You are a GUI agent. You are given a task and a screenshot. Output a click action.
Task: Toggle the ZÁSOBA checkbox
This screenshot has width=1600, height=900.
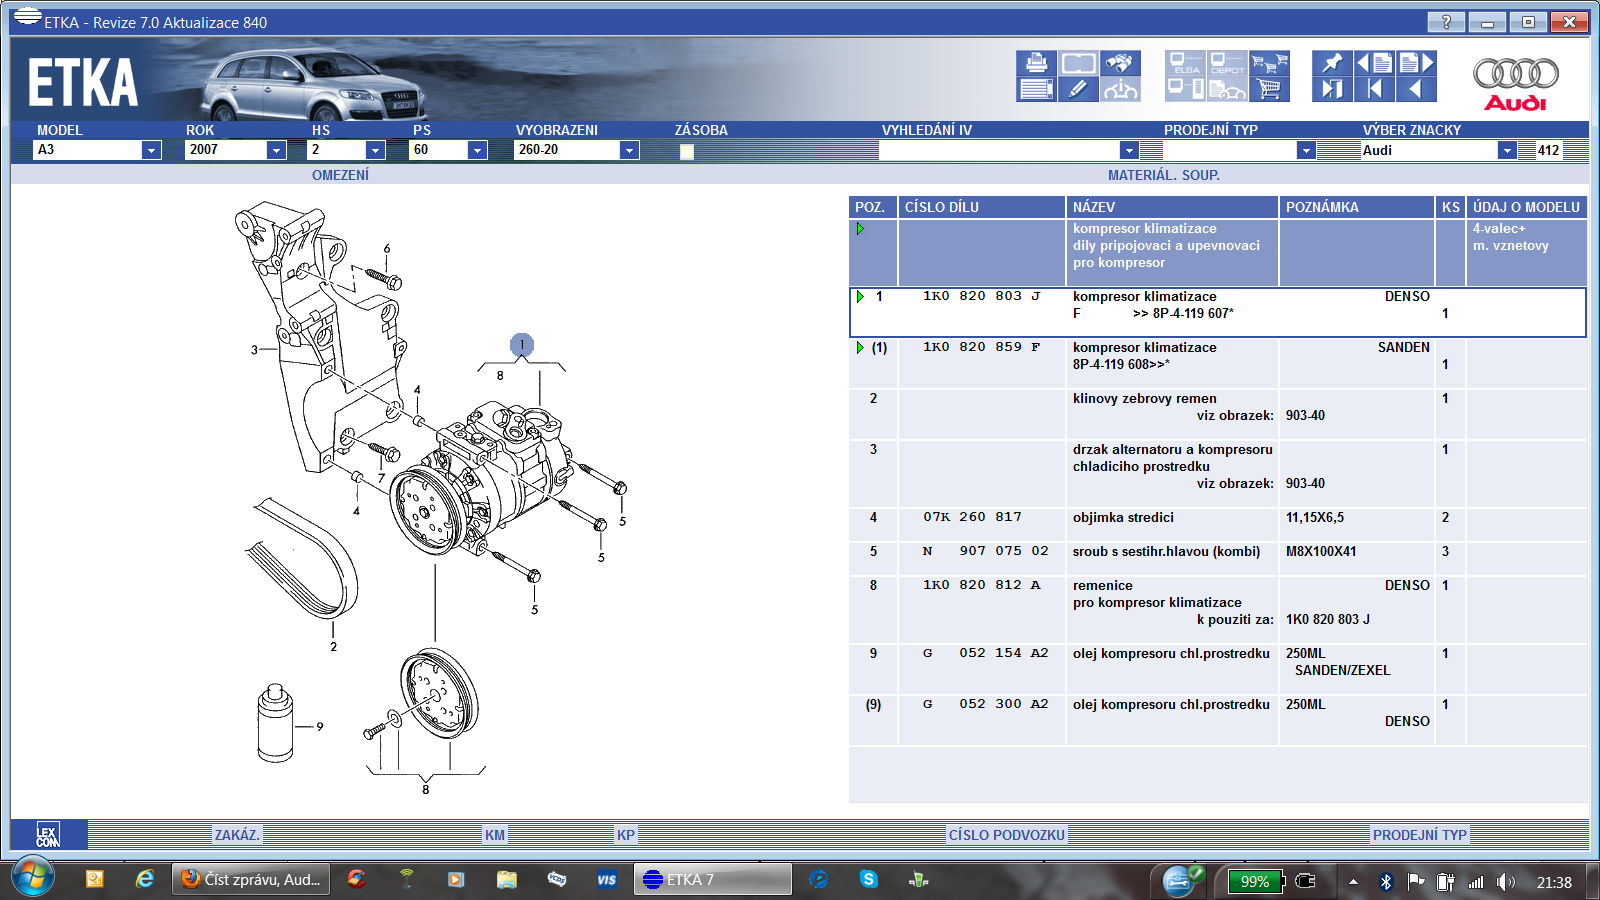686,152
